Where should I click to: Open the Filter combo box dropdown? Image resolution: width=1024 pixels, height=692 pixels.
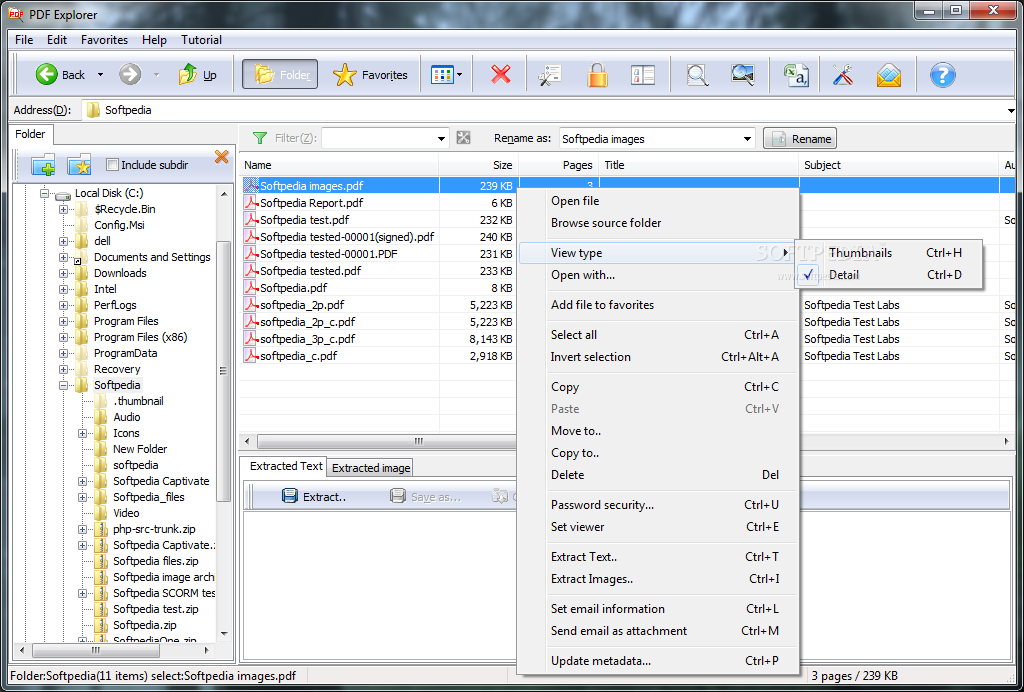[441, 138]
